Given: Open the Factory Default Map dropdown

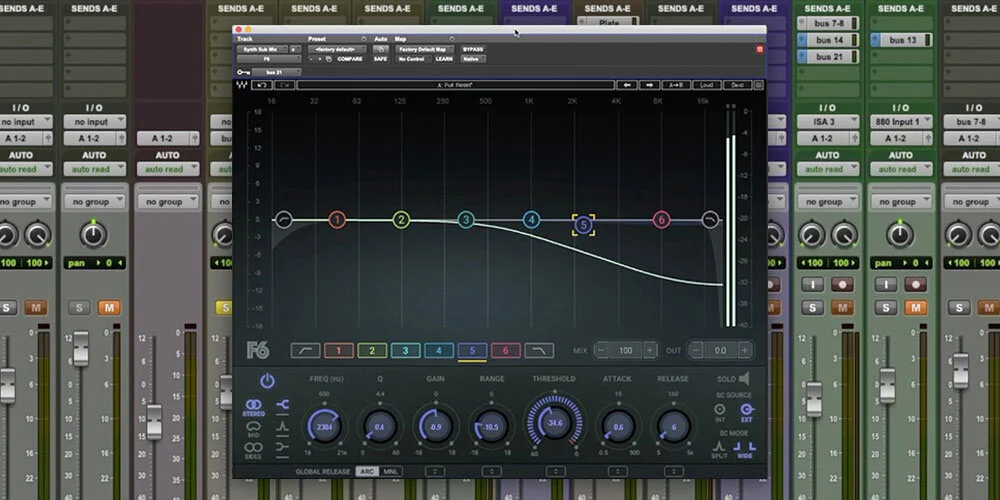Looking at the screenshot, I should click(425, 49).
